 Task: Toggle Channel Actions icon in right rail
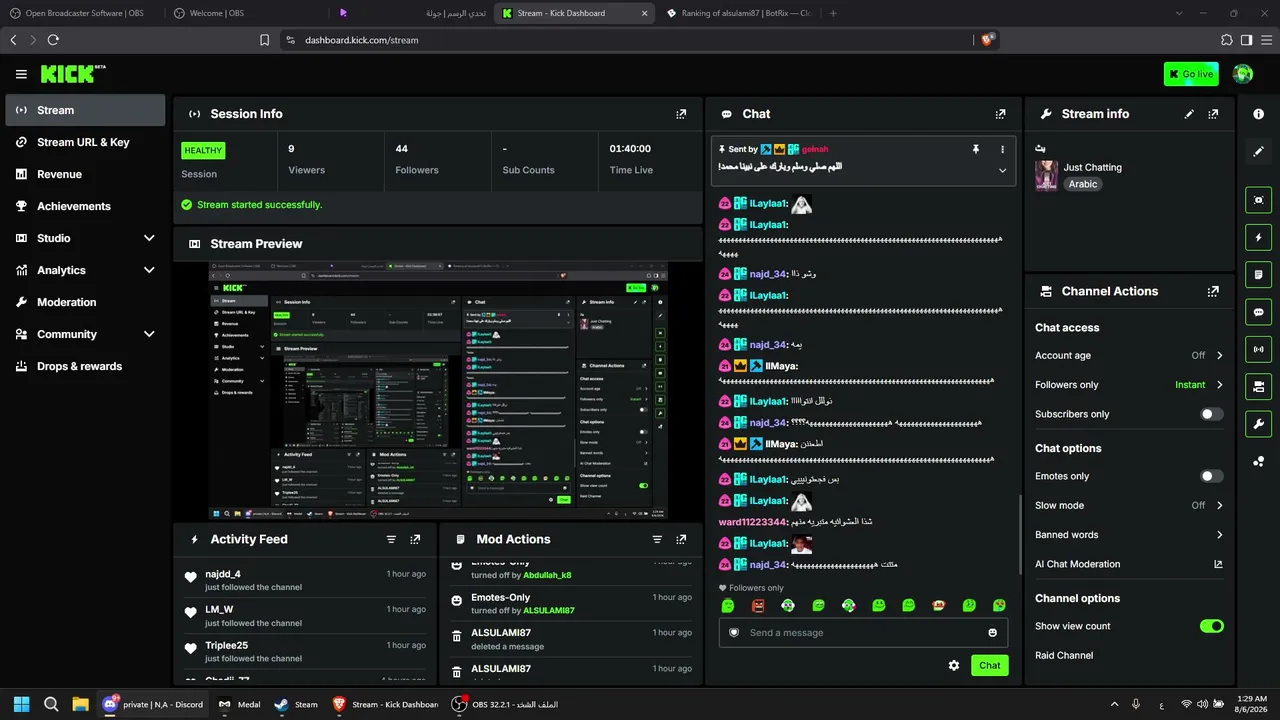click(1258, 386)
